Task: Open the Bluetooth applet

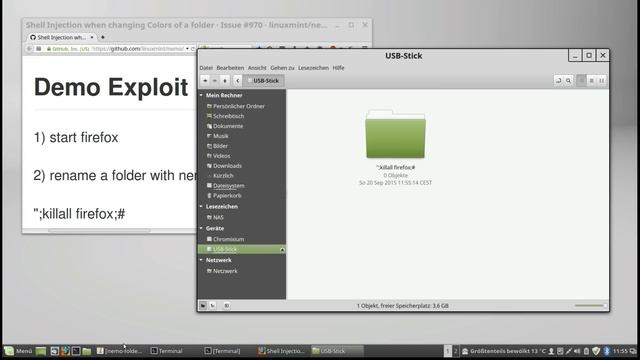Action: [x=607, y=351]
